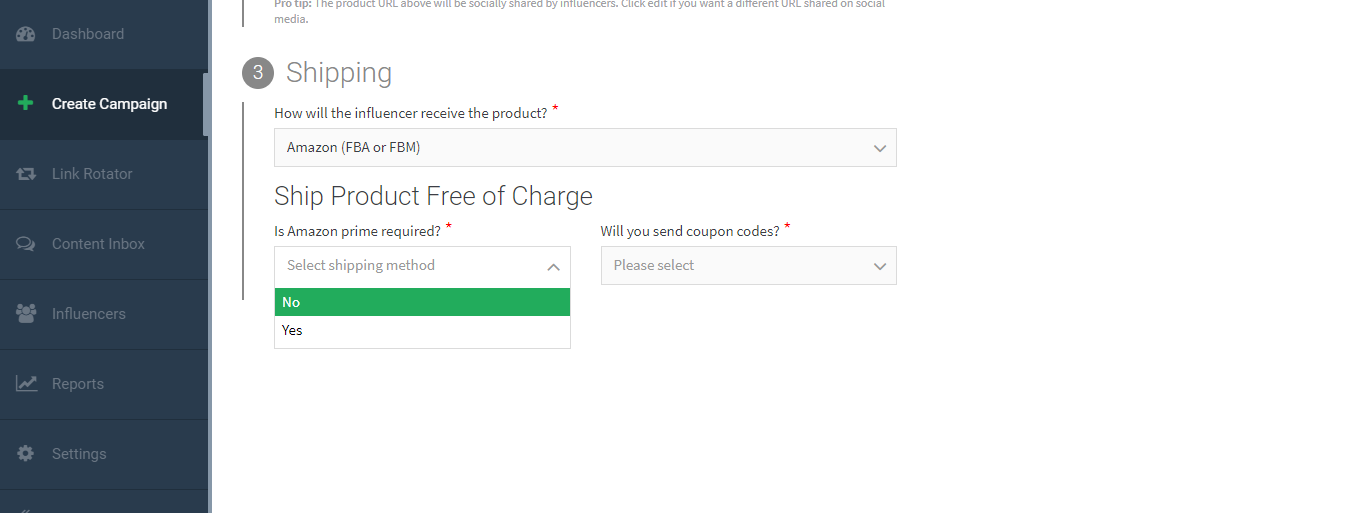The image size is (1345, 513).
Task: Click the Link Rotator arrows icon
Action: pyautogui.click(x=26, y=174)
